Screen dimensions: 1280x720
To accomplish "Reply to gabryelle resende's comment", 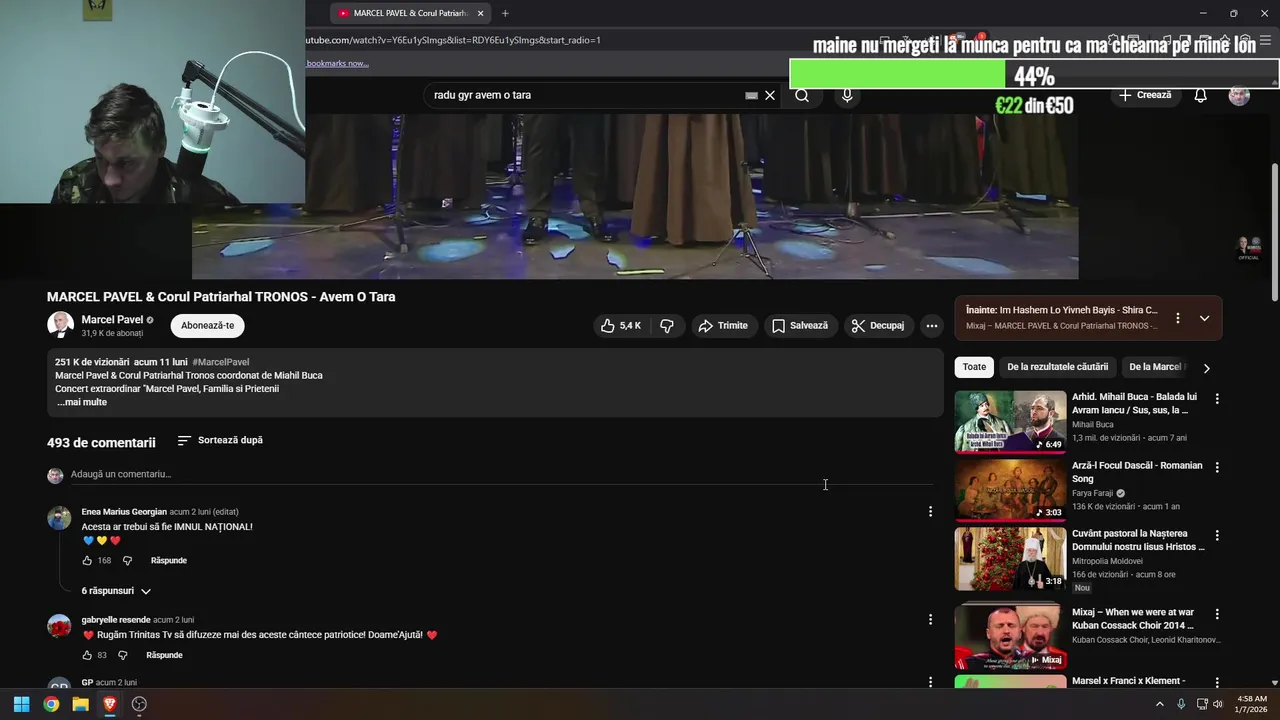I will pyautogui.click(x=164, y=655).
